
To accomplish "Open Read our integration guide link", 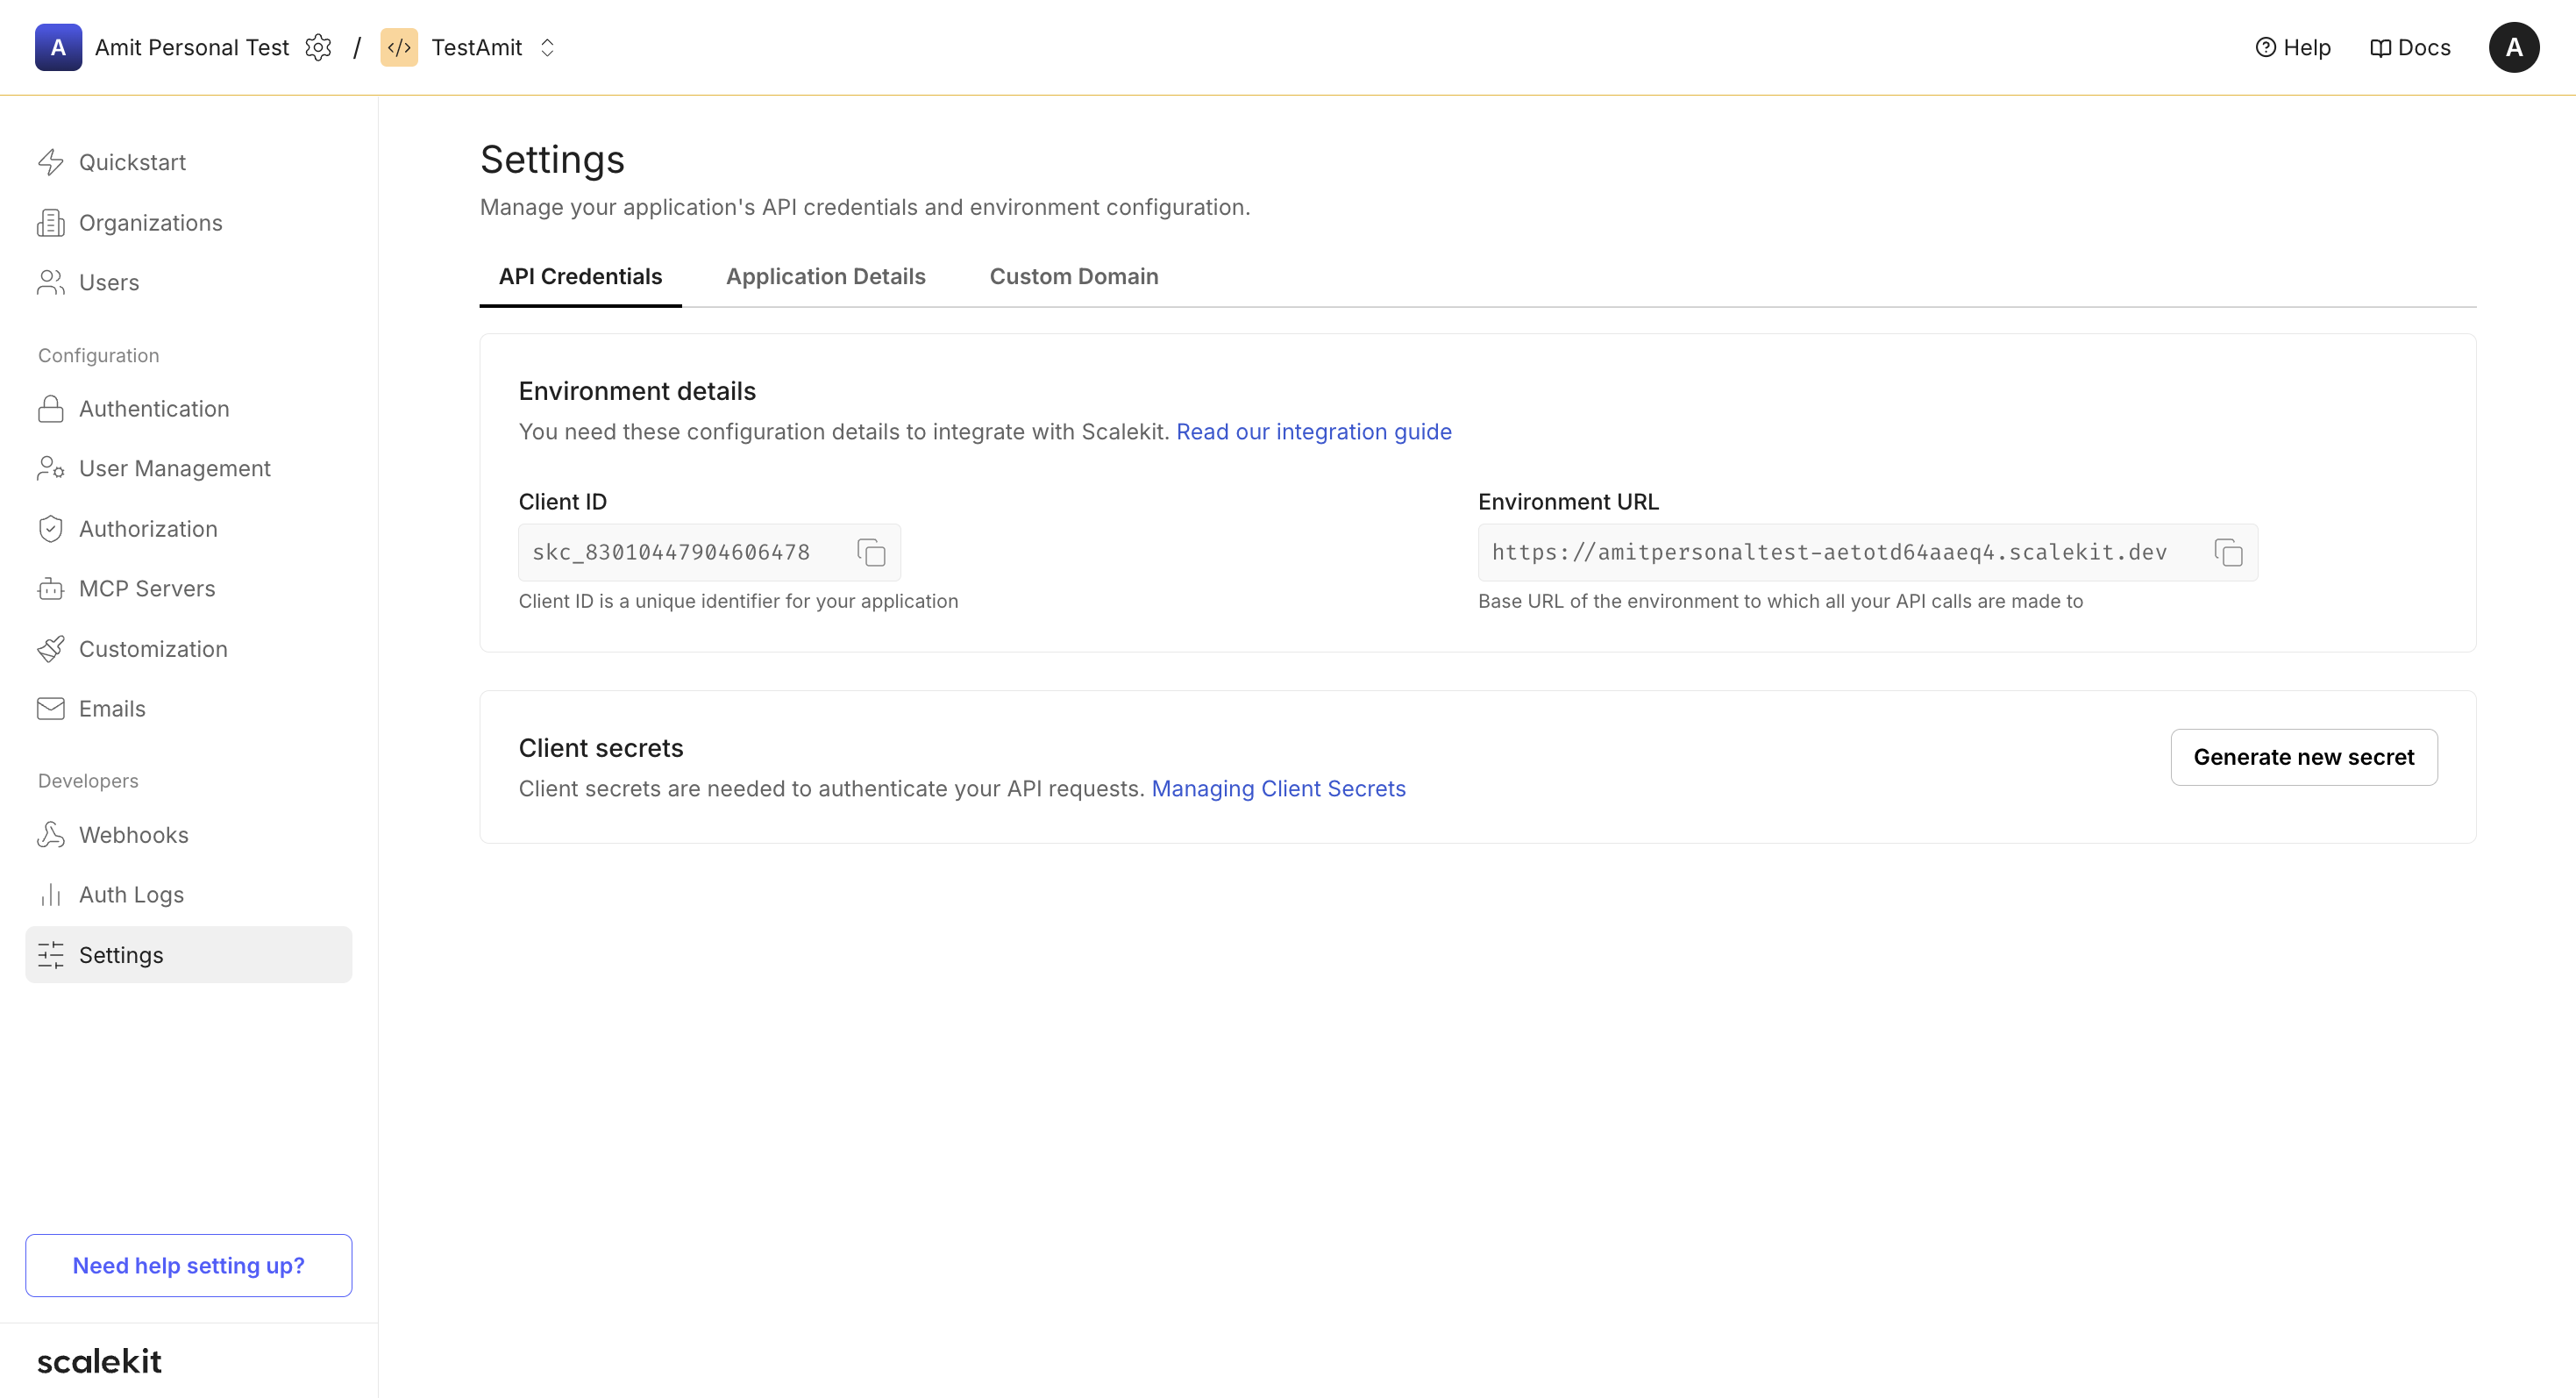I will [1313, 431].
